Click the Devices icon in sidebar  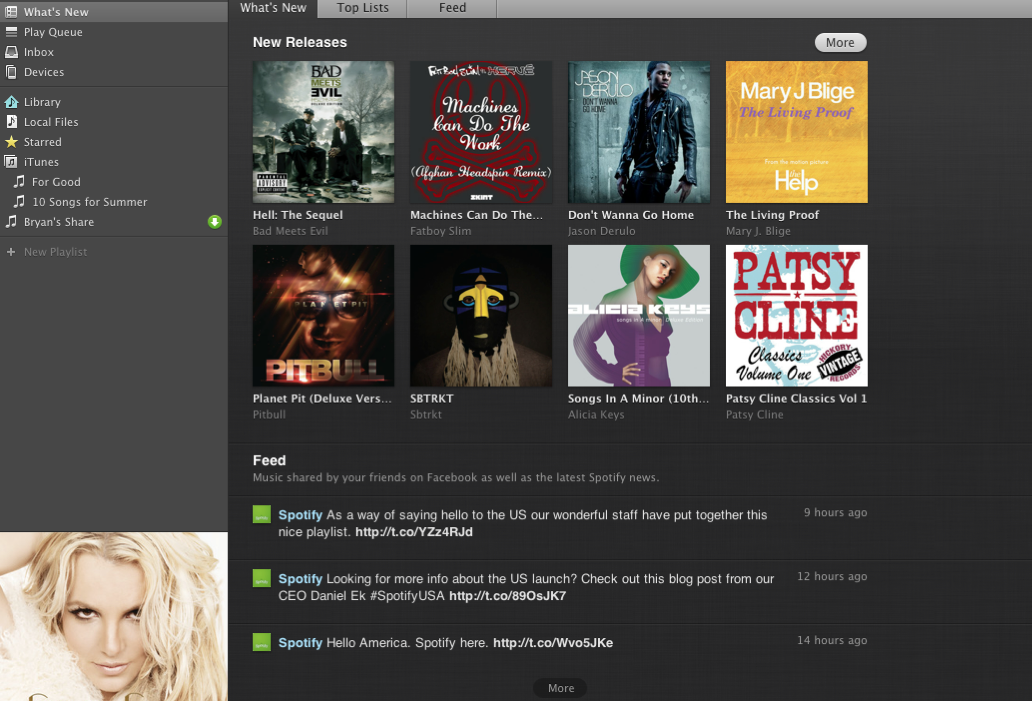[x=11, y=72]
